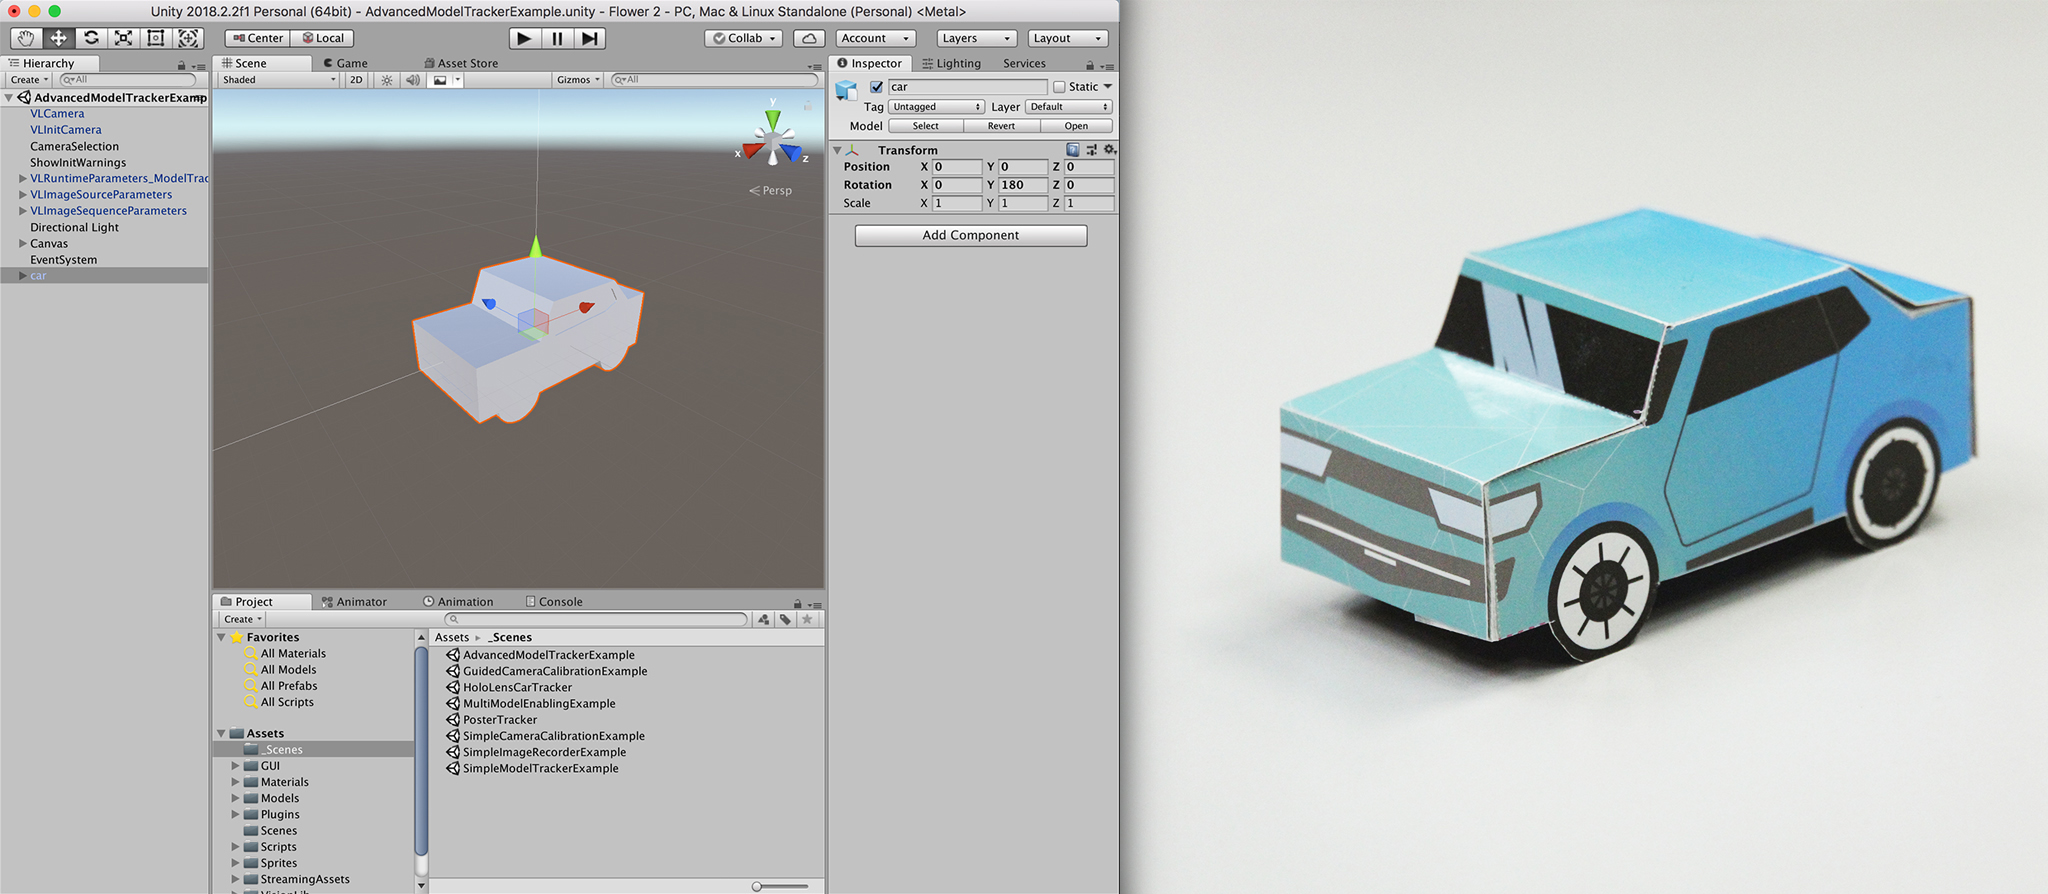2048x894 pixels.
Task: Click the Step frame button
Action: (x=590, y=38)
